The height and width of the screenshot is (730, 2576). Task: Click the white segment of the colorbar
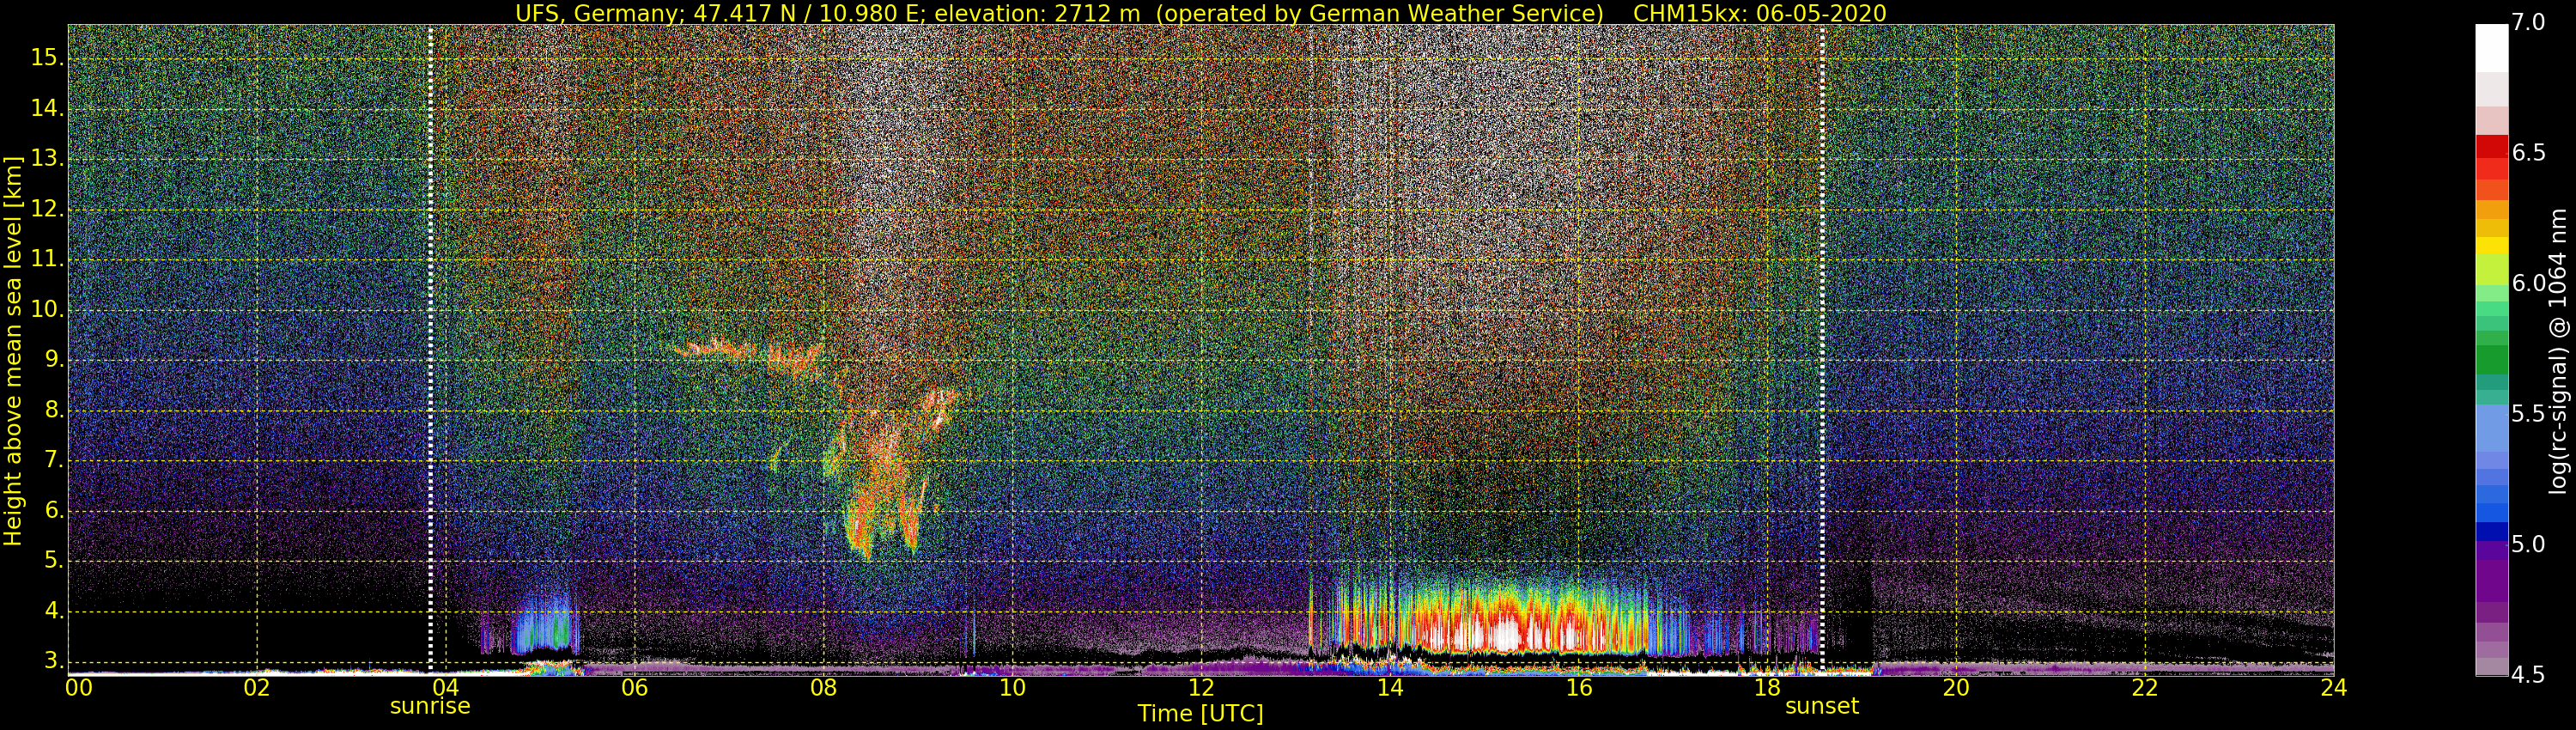(x=2491, y=48)
